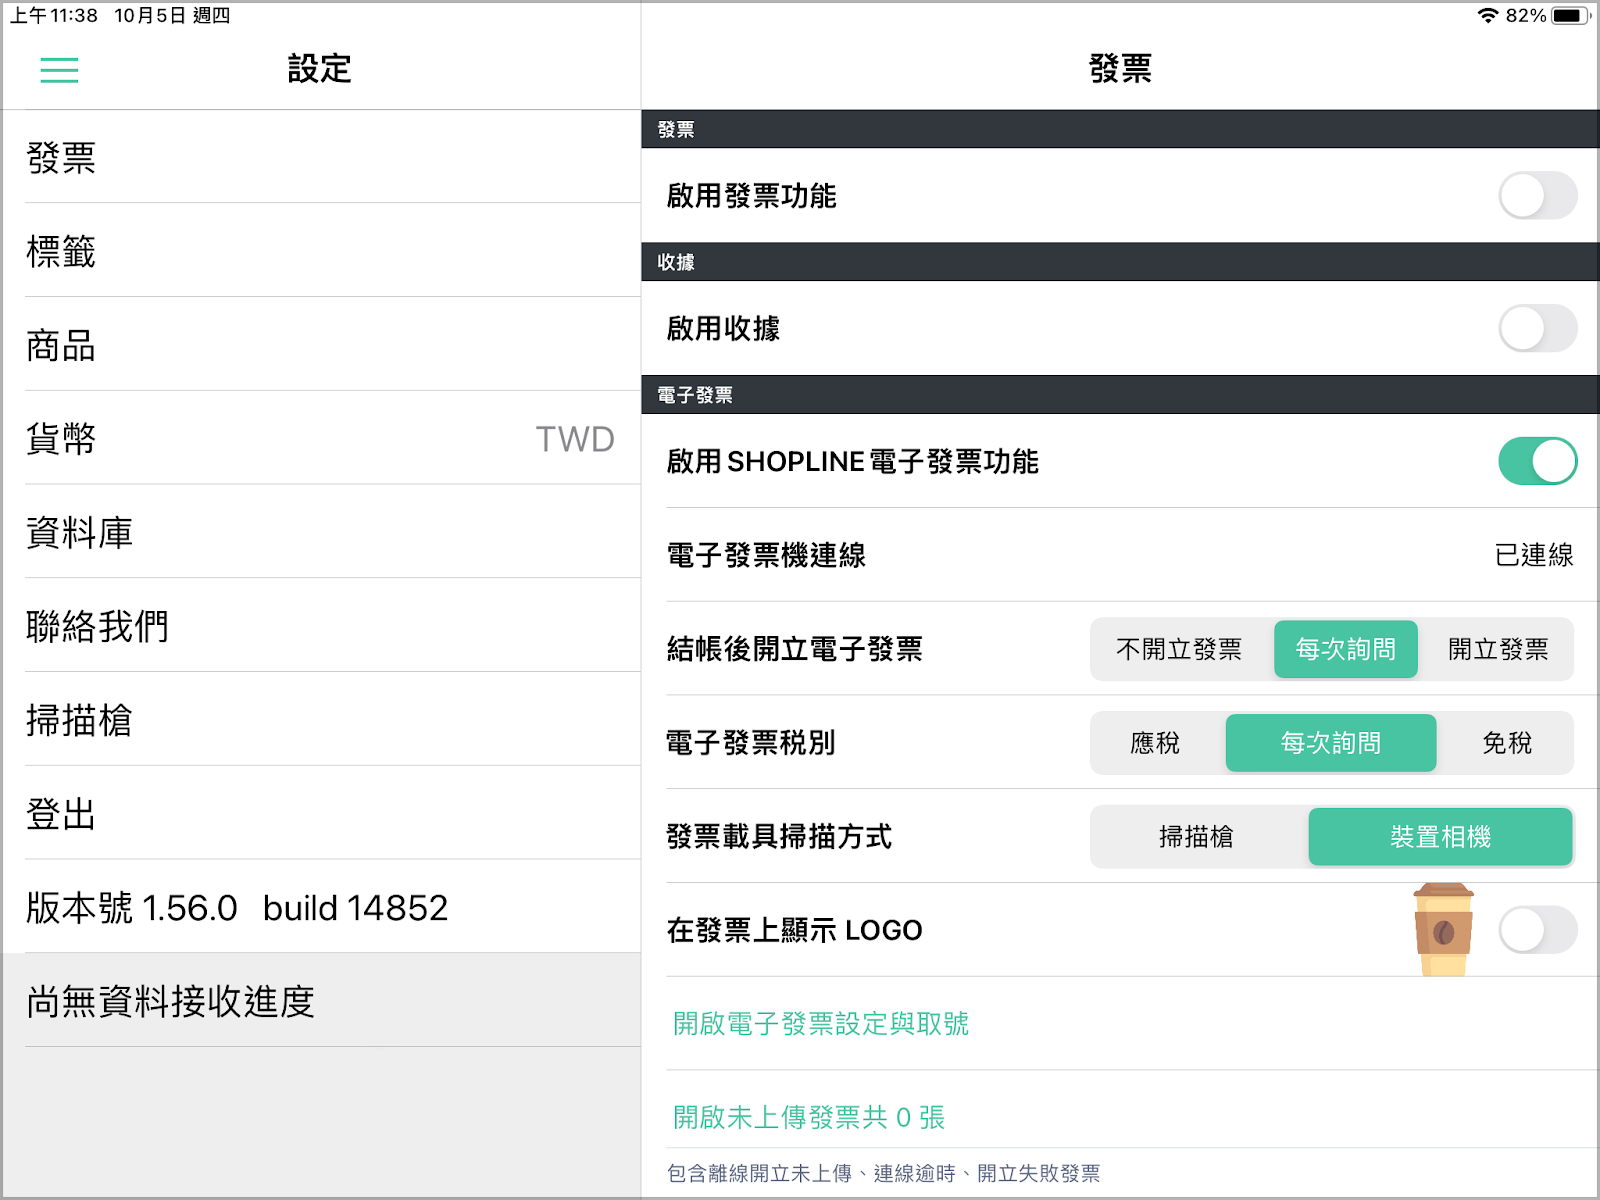Open 開啟未上傳發票共 0 張 link
This screenshot has width=1600, height=1200.
pyautogui.click(x=808, y=1117)
